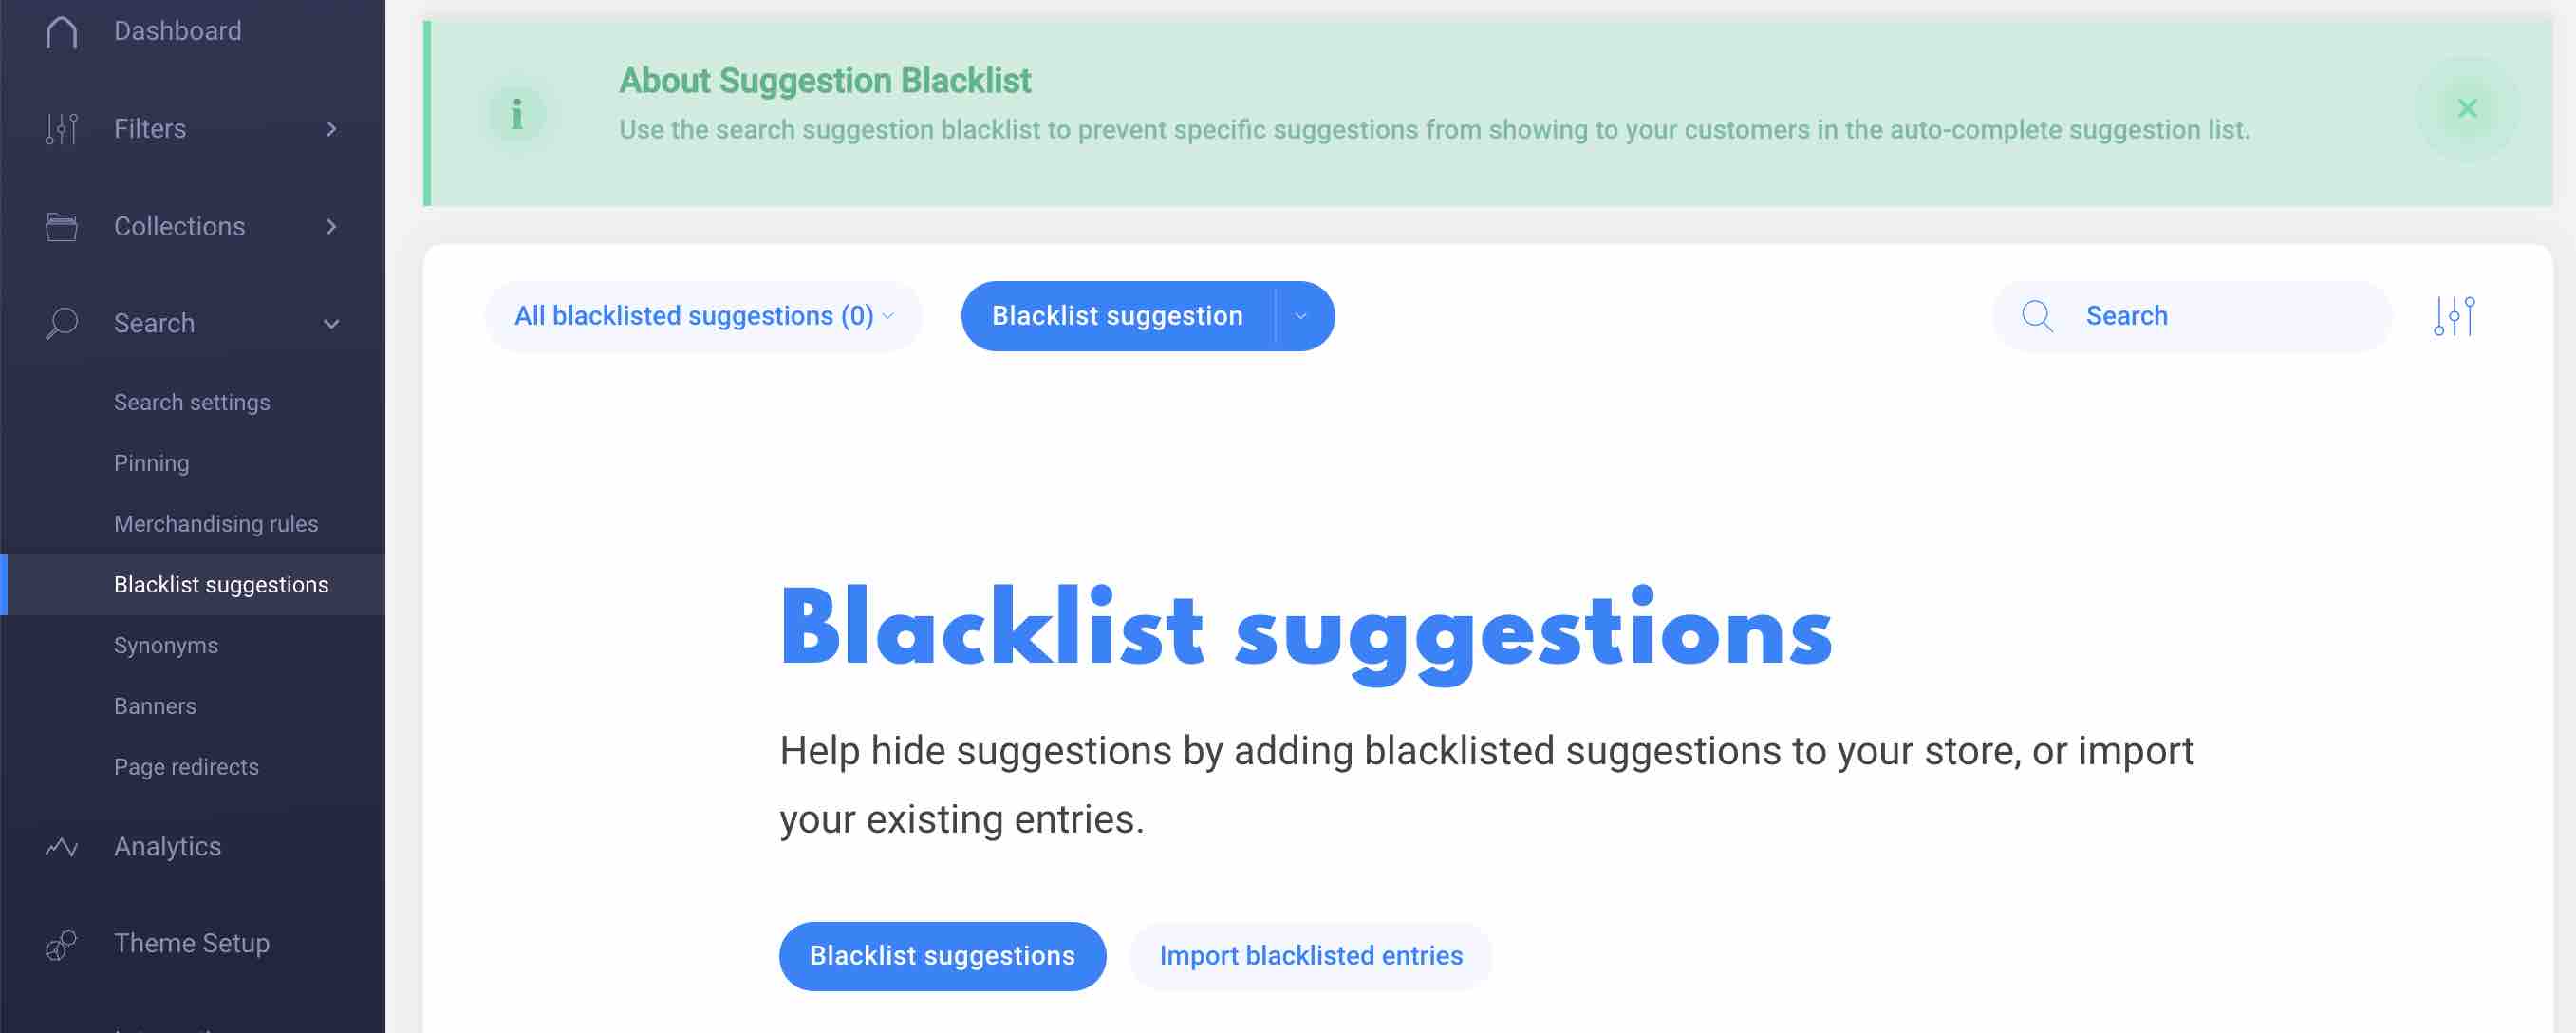Select the Synonyms menu item
Screen dimensions: 2576x1033
[x=164, y=646]
